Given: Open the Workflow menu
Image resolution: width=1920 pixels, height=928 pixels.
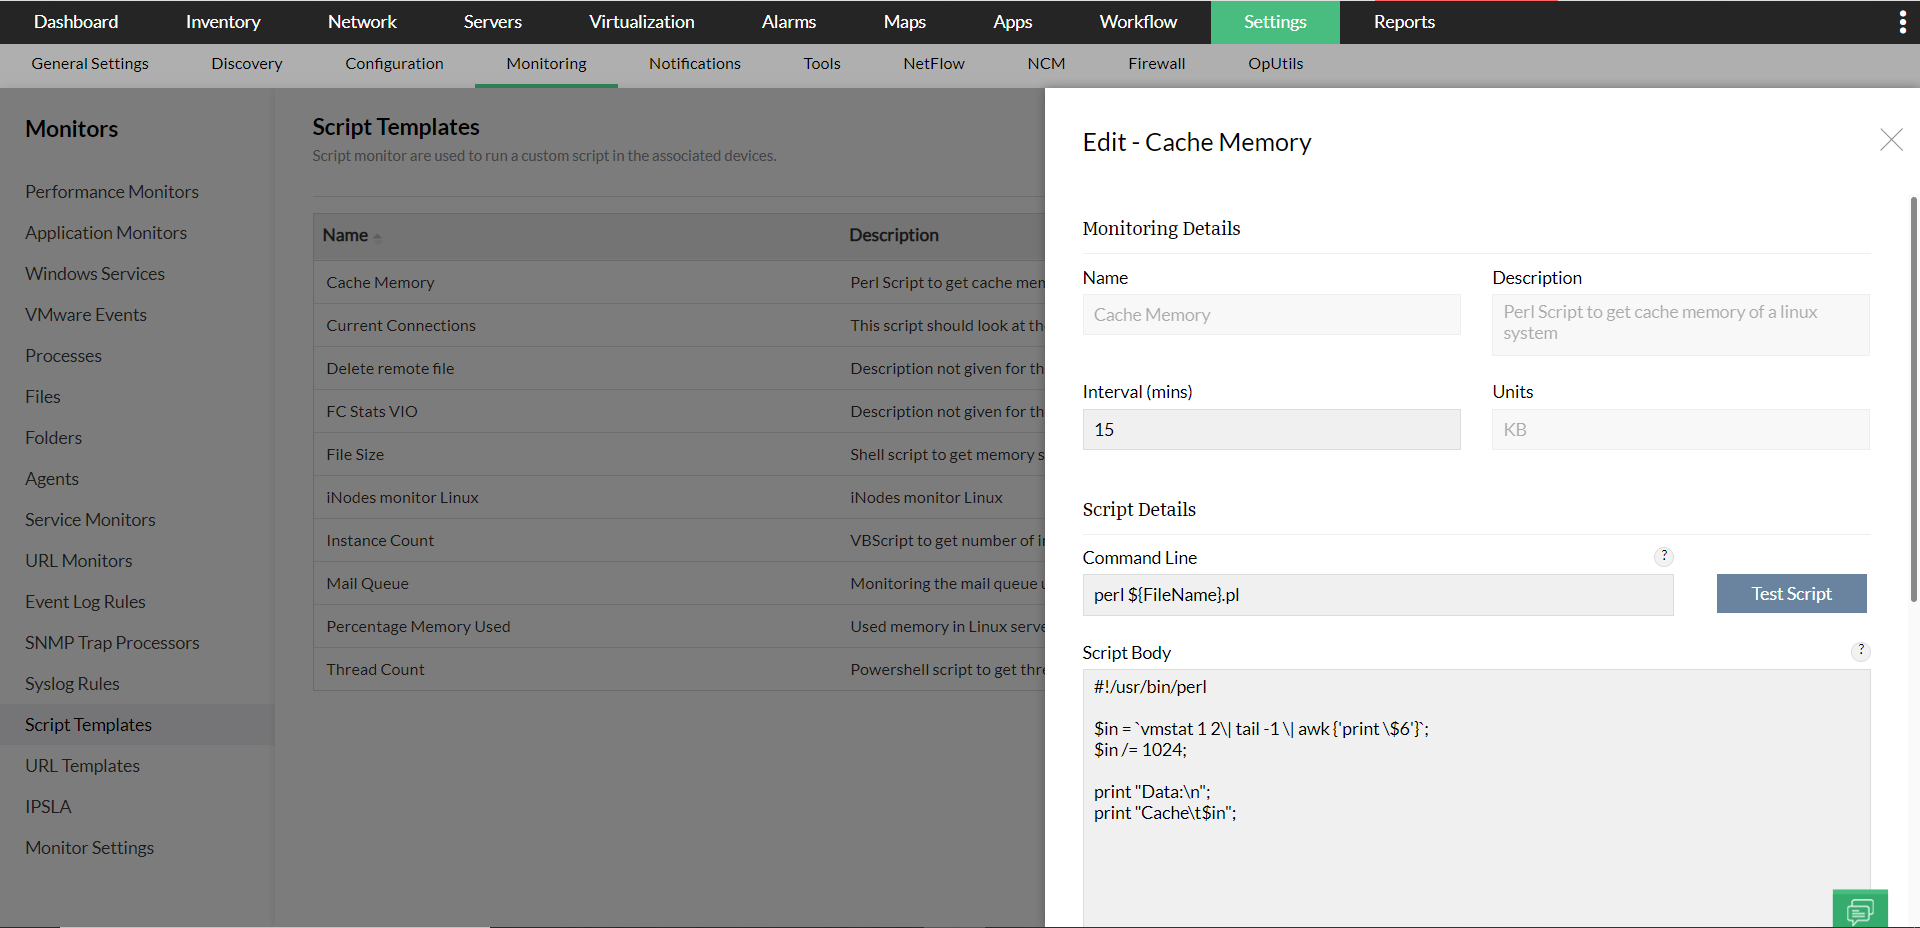Looking at the screenshot, I should point(1138,21).
